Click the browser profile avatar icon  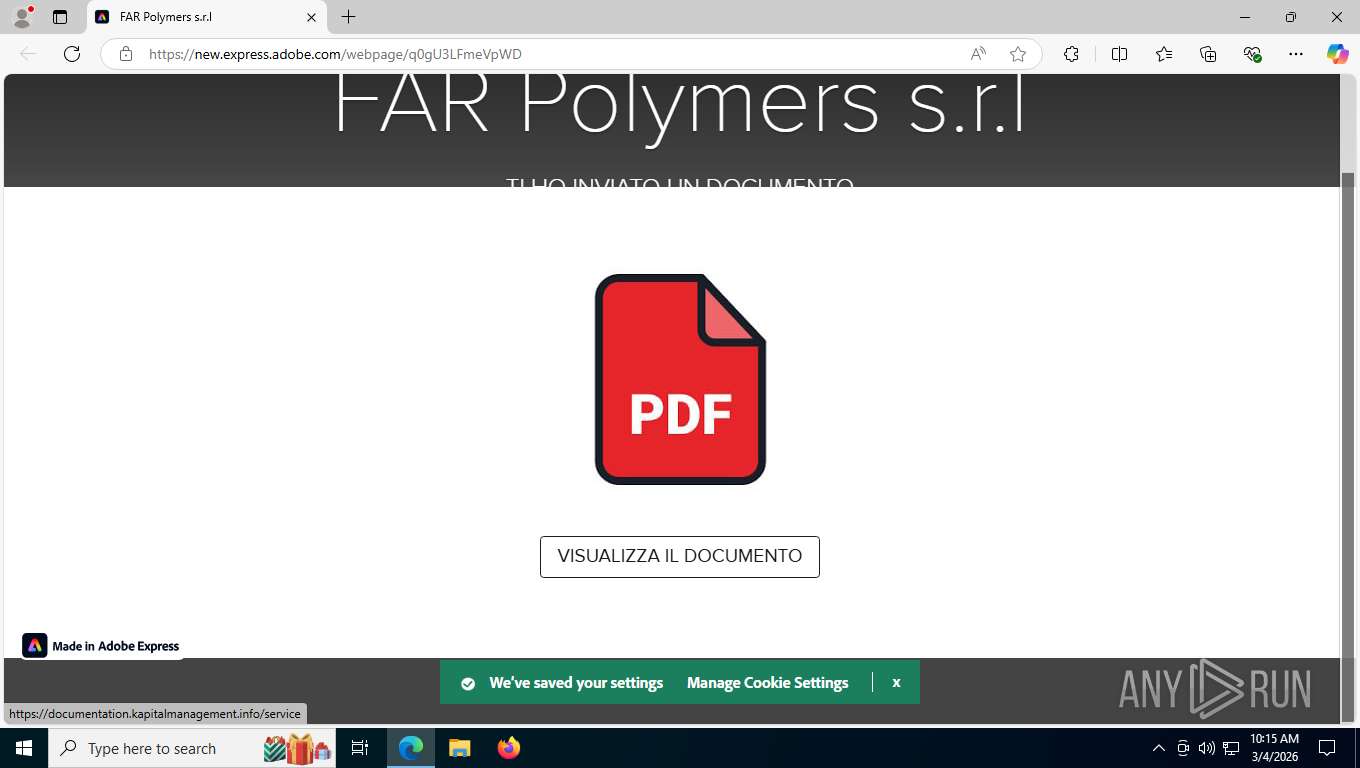tap(22, 17)
